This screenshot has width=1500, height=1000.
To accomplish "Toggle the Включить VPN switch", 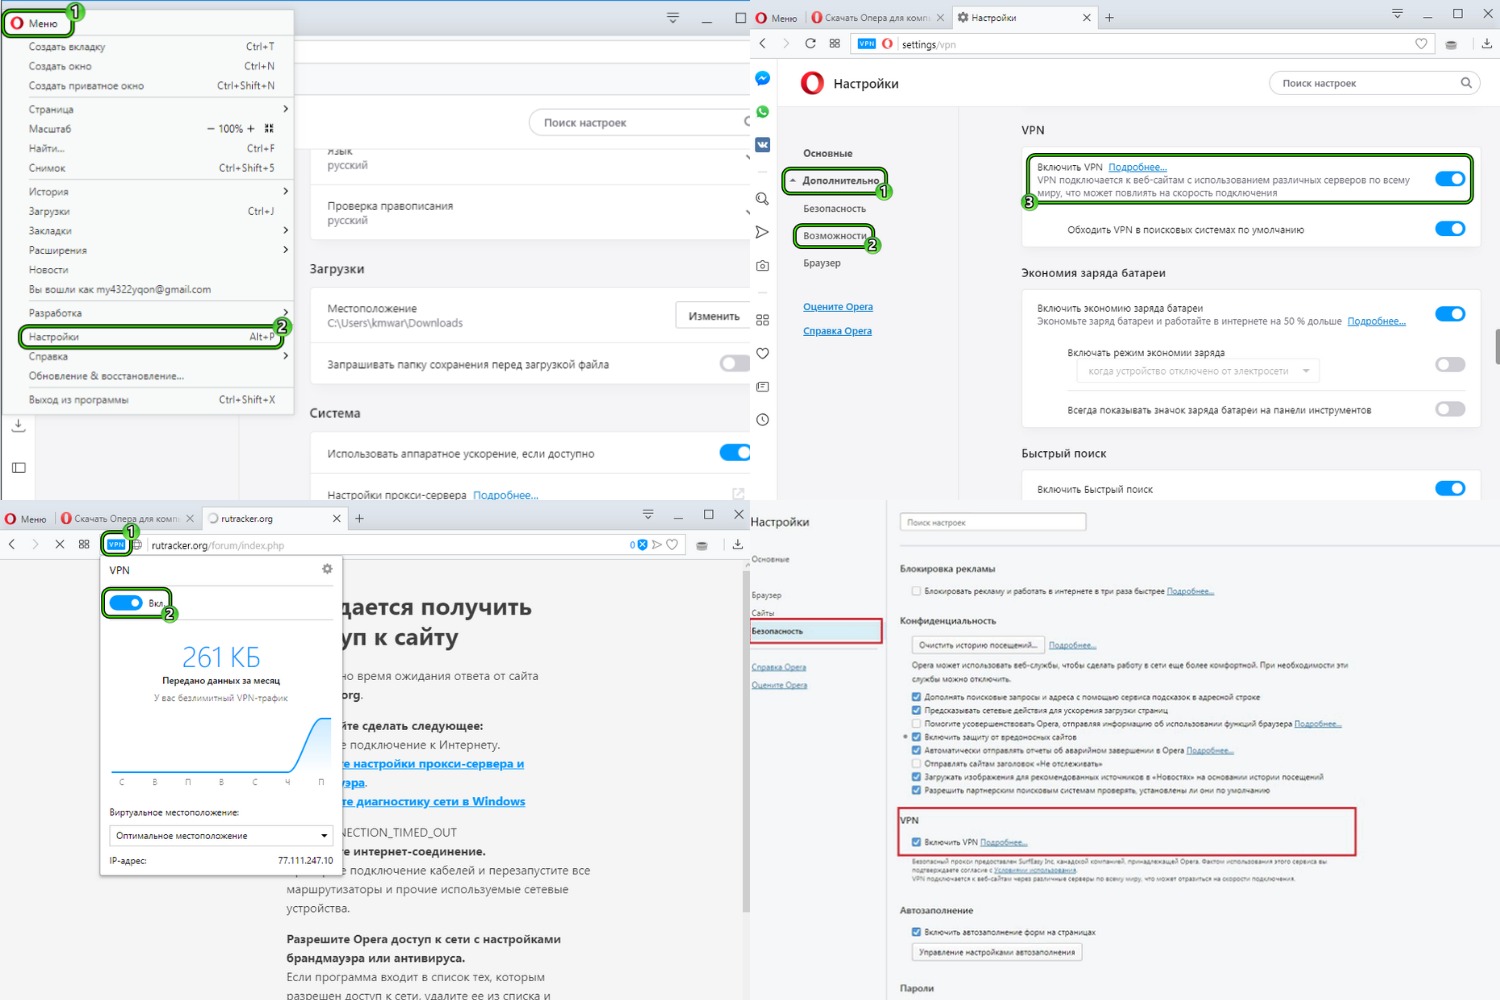I will [x=1450, y=179].
